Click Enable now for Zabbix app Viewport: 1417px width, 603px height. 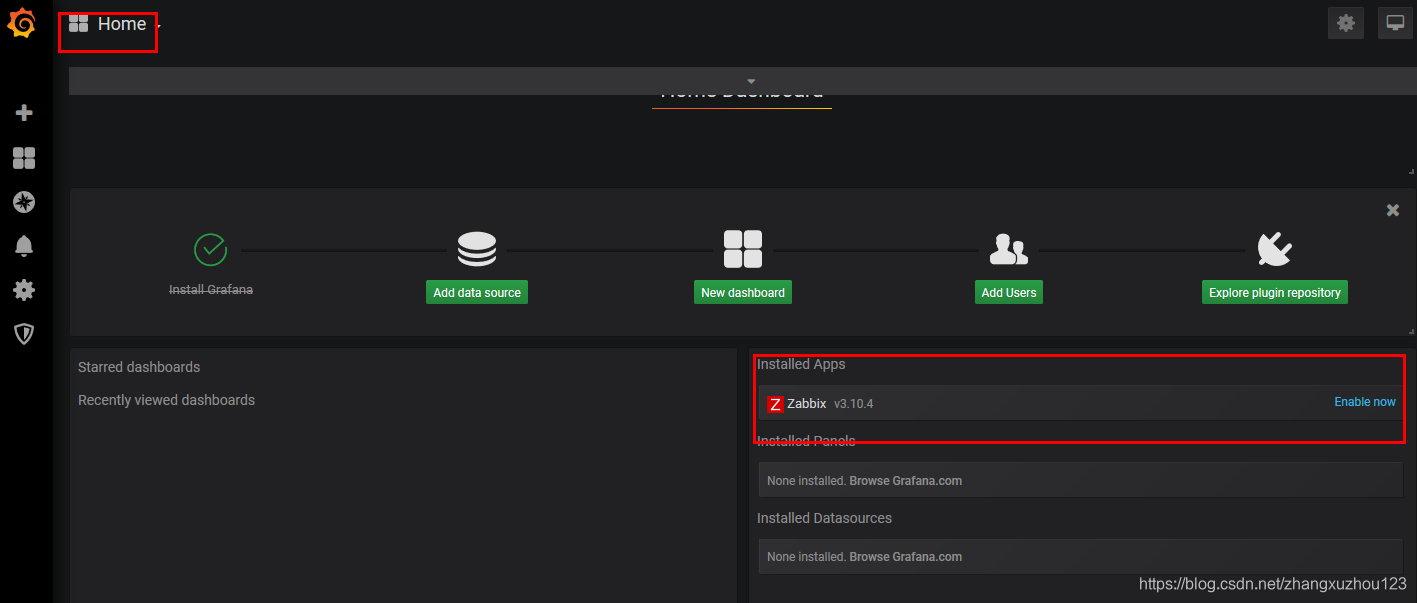click(1365, 402)
